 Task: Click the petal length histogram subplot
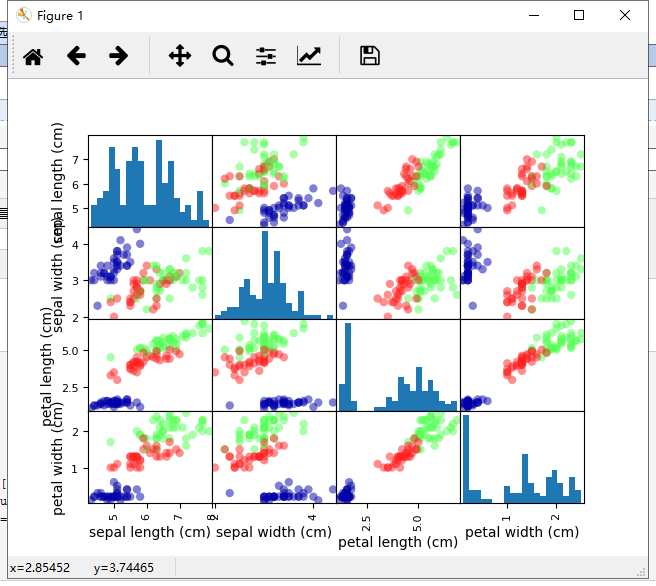pos(398,365)
